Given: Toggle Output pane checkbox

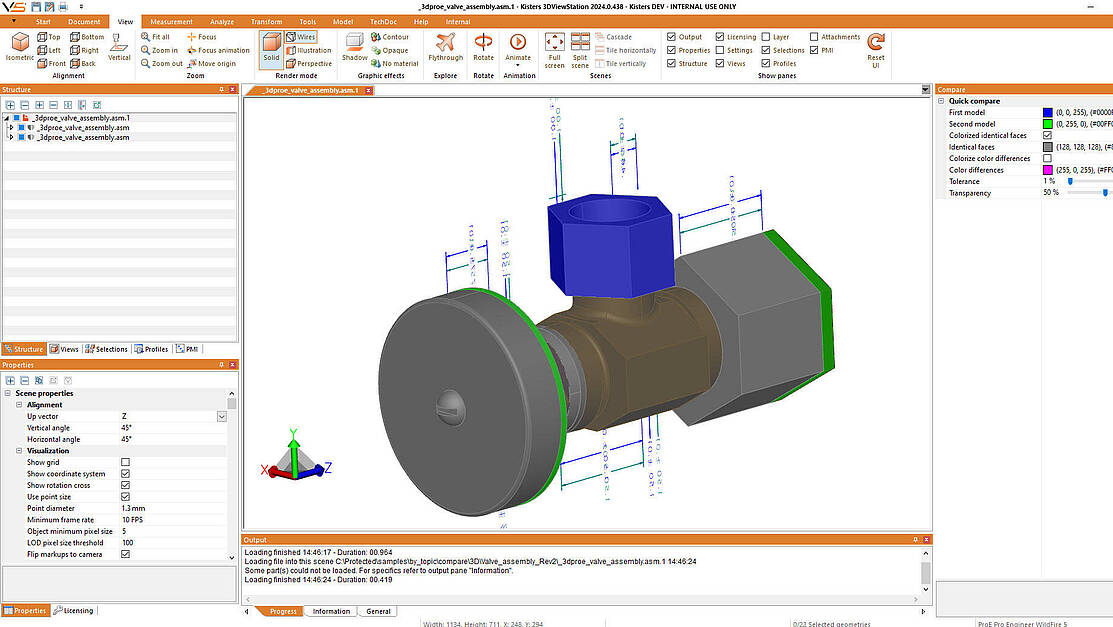Looking at the screenshot, I should [671, 37].
